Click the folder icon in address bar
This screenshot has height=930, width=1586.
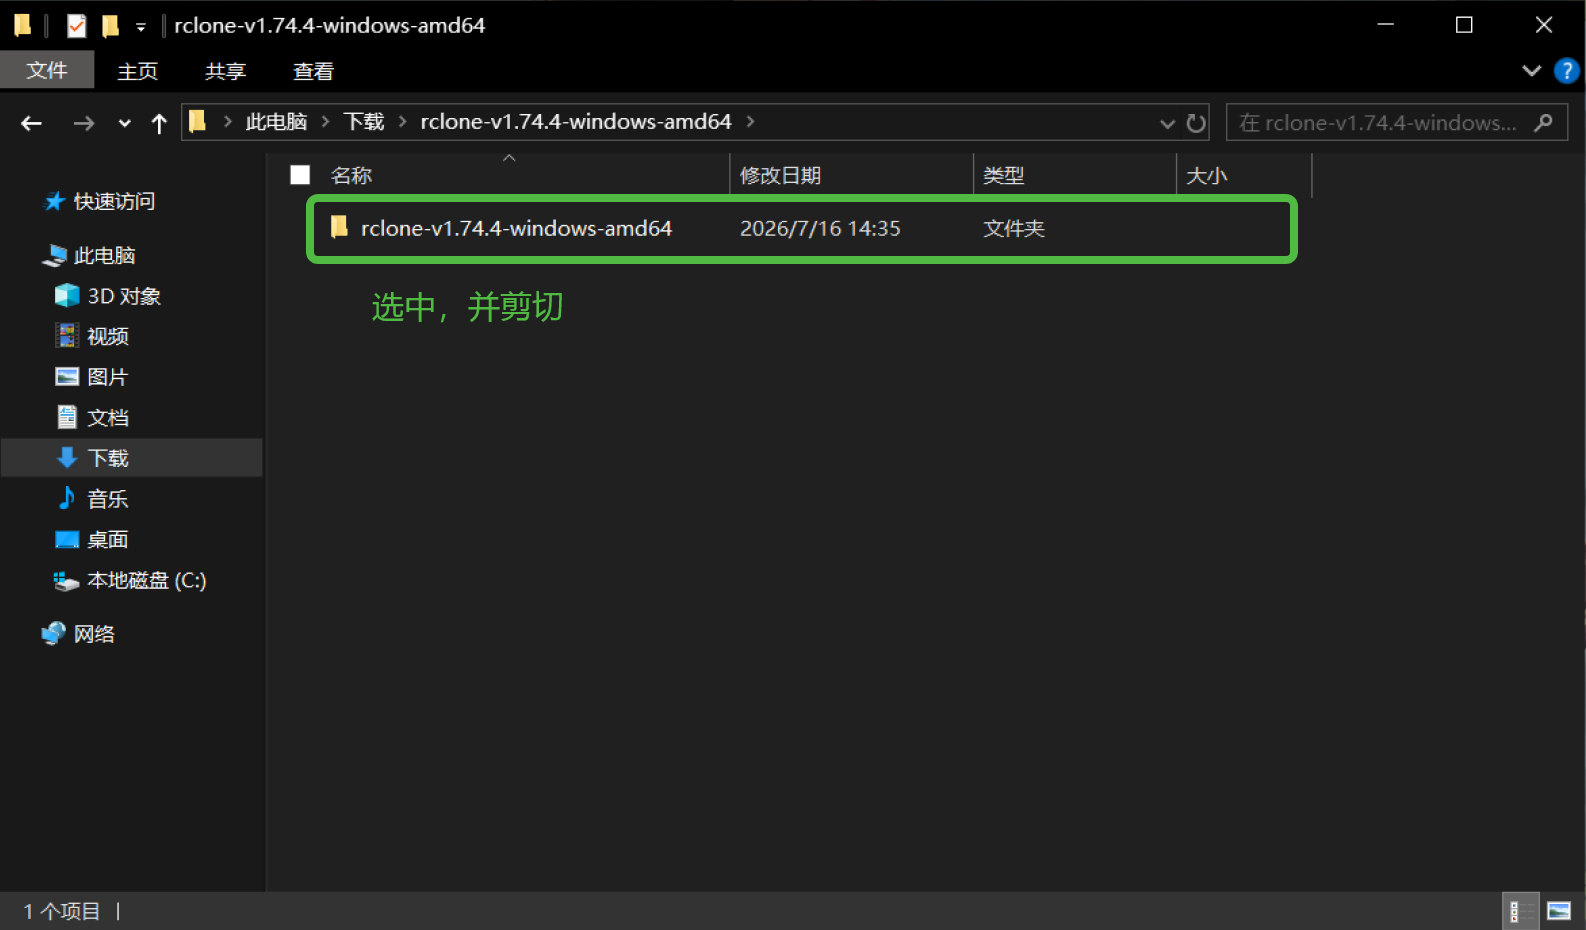[198, 122]
